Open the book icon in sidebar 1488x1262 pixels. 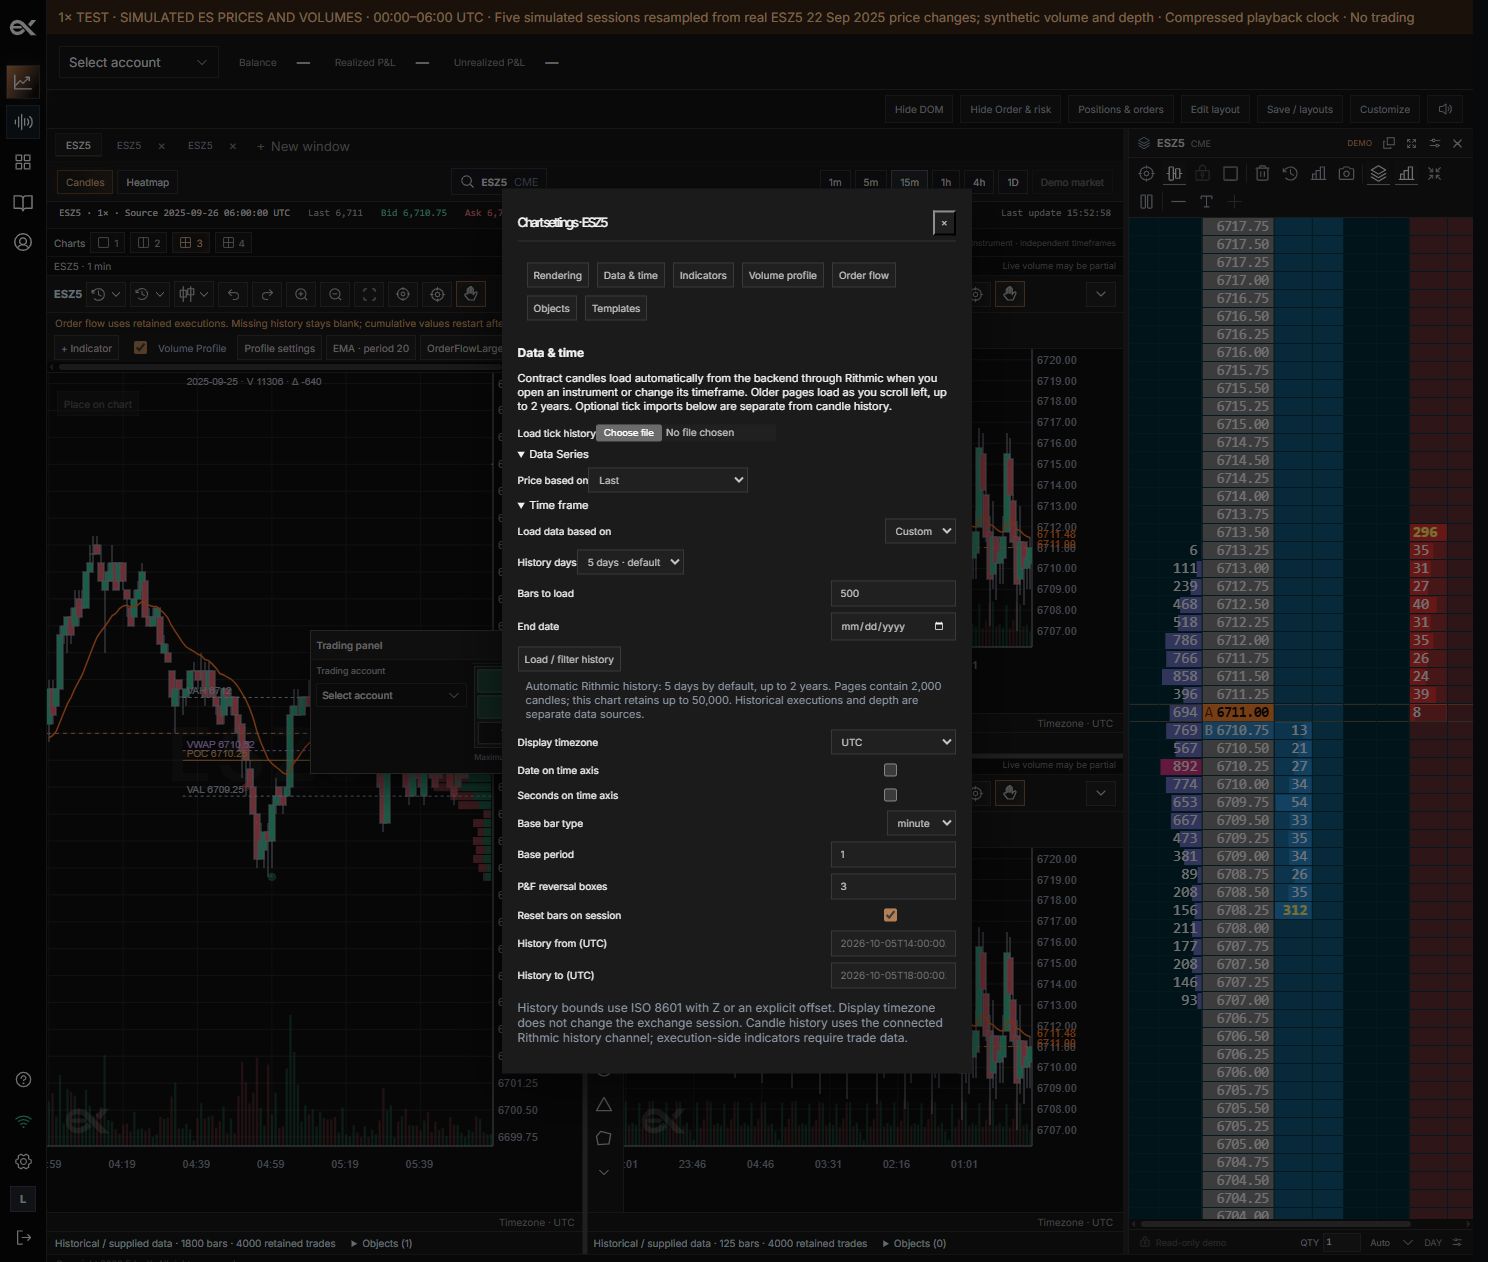pyautogui.click(x=23, y=203)
